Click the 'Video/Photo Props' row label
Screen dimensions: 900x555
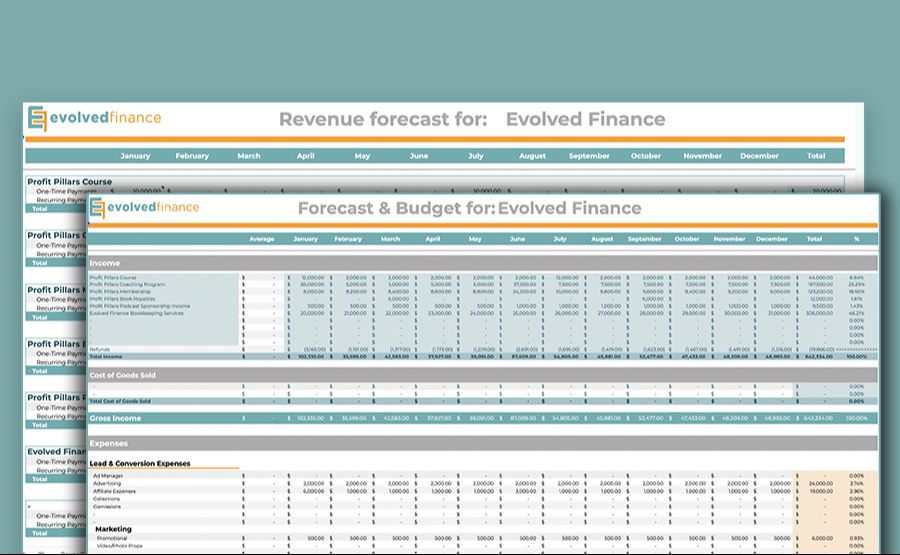point(119,546)
